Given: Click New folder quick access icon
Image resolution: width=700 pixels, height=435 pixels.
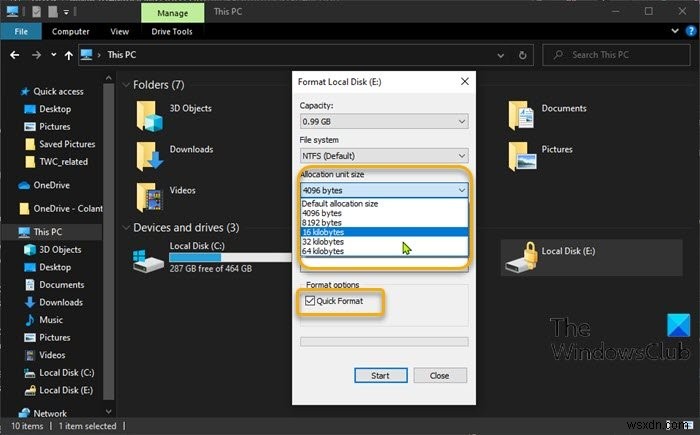Looking at the screenshot, I should pos(53,12).
